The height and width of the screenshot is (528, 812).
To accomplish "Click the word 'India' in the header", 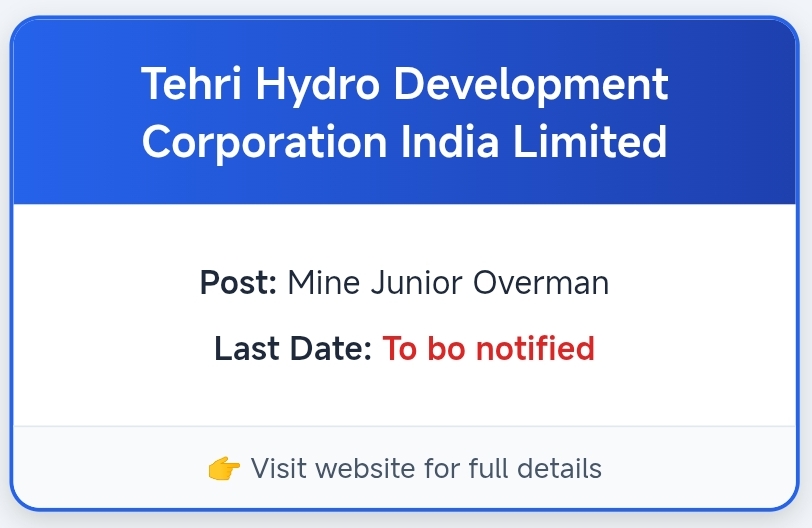I will (x=450, y=141).
